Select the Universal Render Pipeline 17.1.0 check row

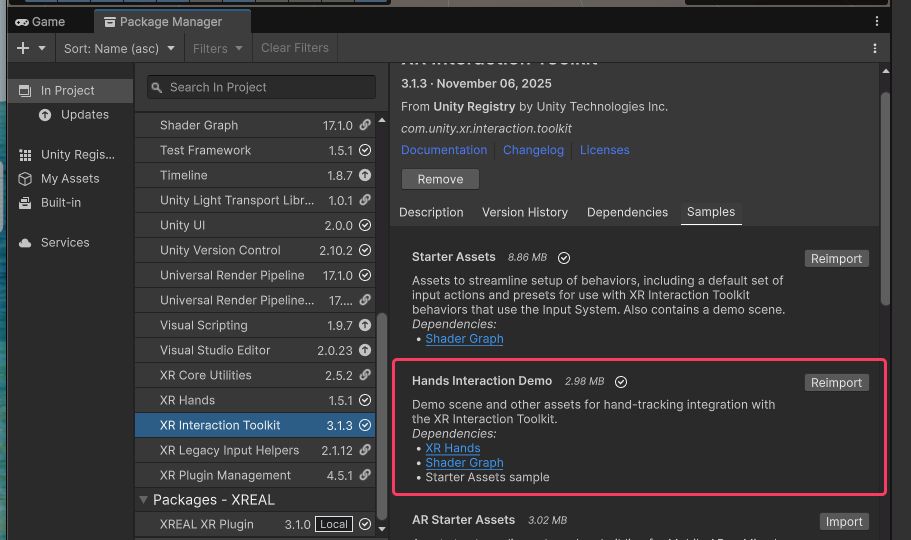click(255, 275)
